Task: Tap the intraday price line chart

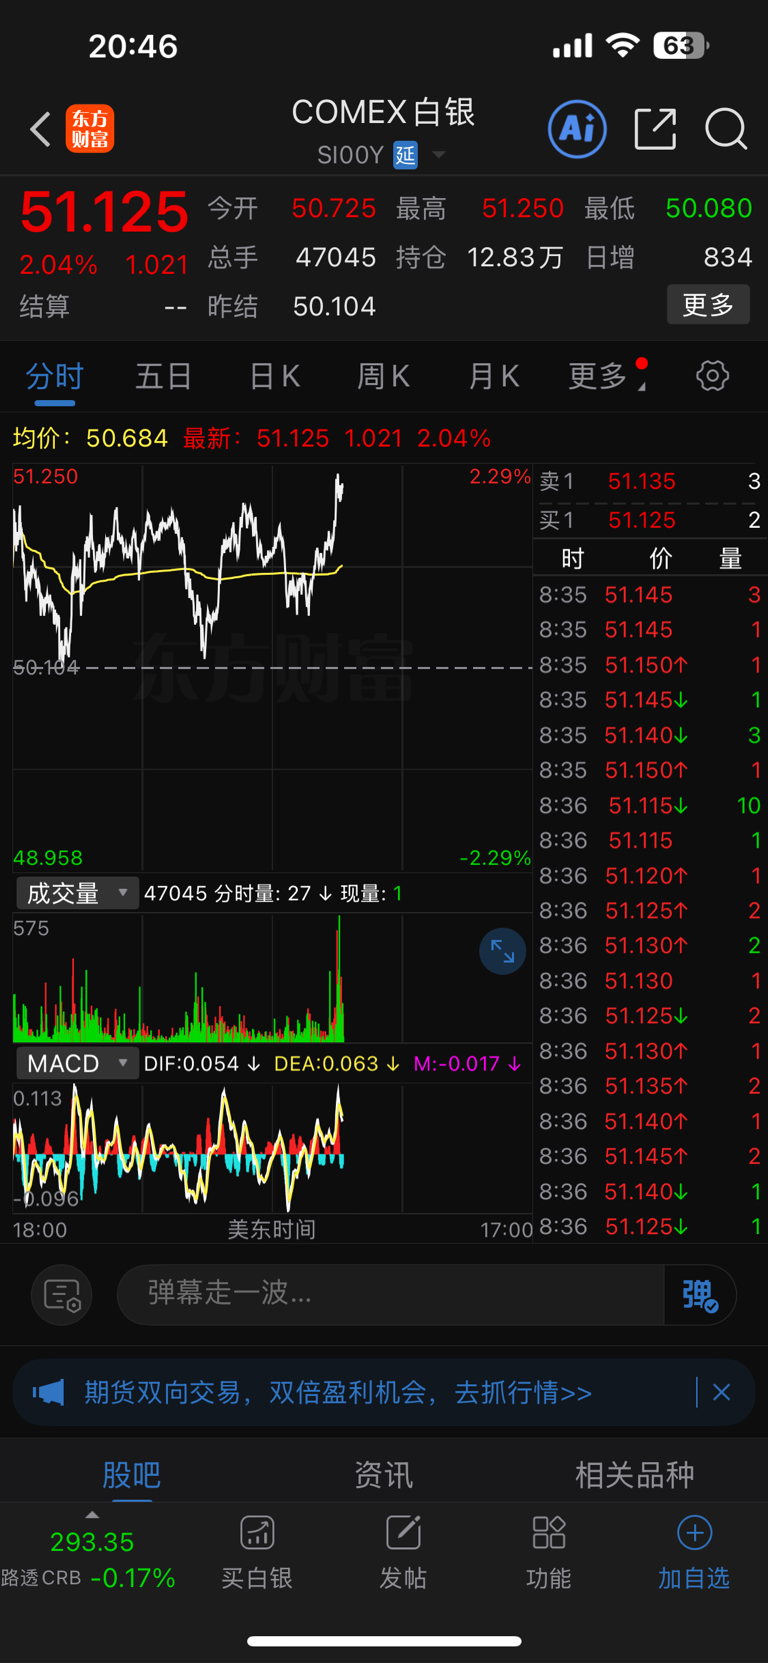Action: [x=272, y=667]
